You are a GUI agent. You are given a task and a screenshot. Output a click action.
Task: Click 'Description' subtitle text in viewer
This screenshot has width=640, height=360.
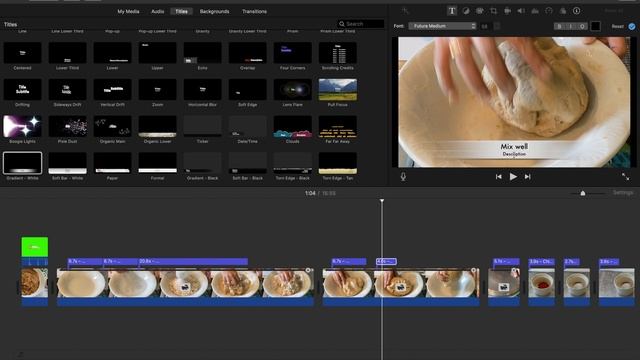click(x=514, y=154)
